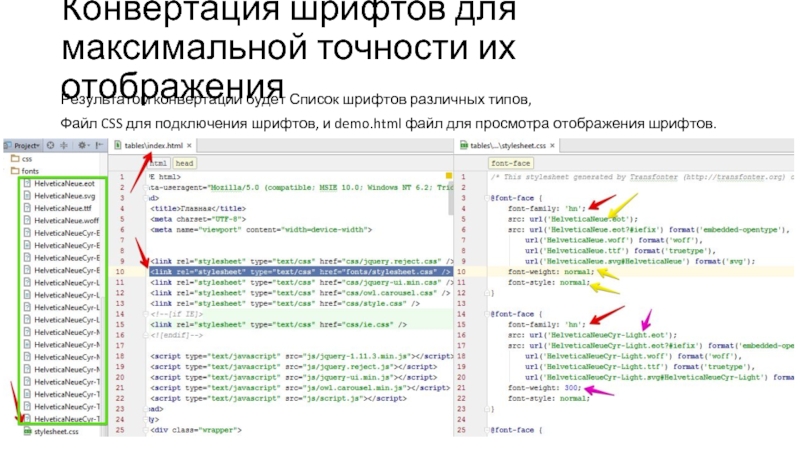Fold the wrapper div at HTML line 25
Screen dimensions: 800x450
(x=146, y=430)
